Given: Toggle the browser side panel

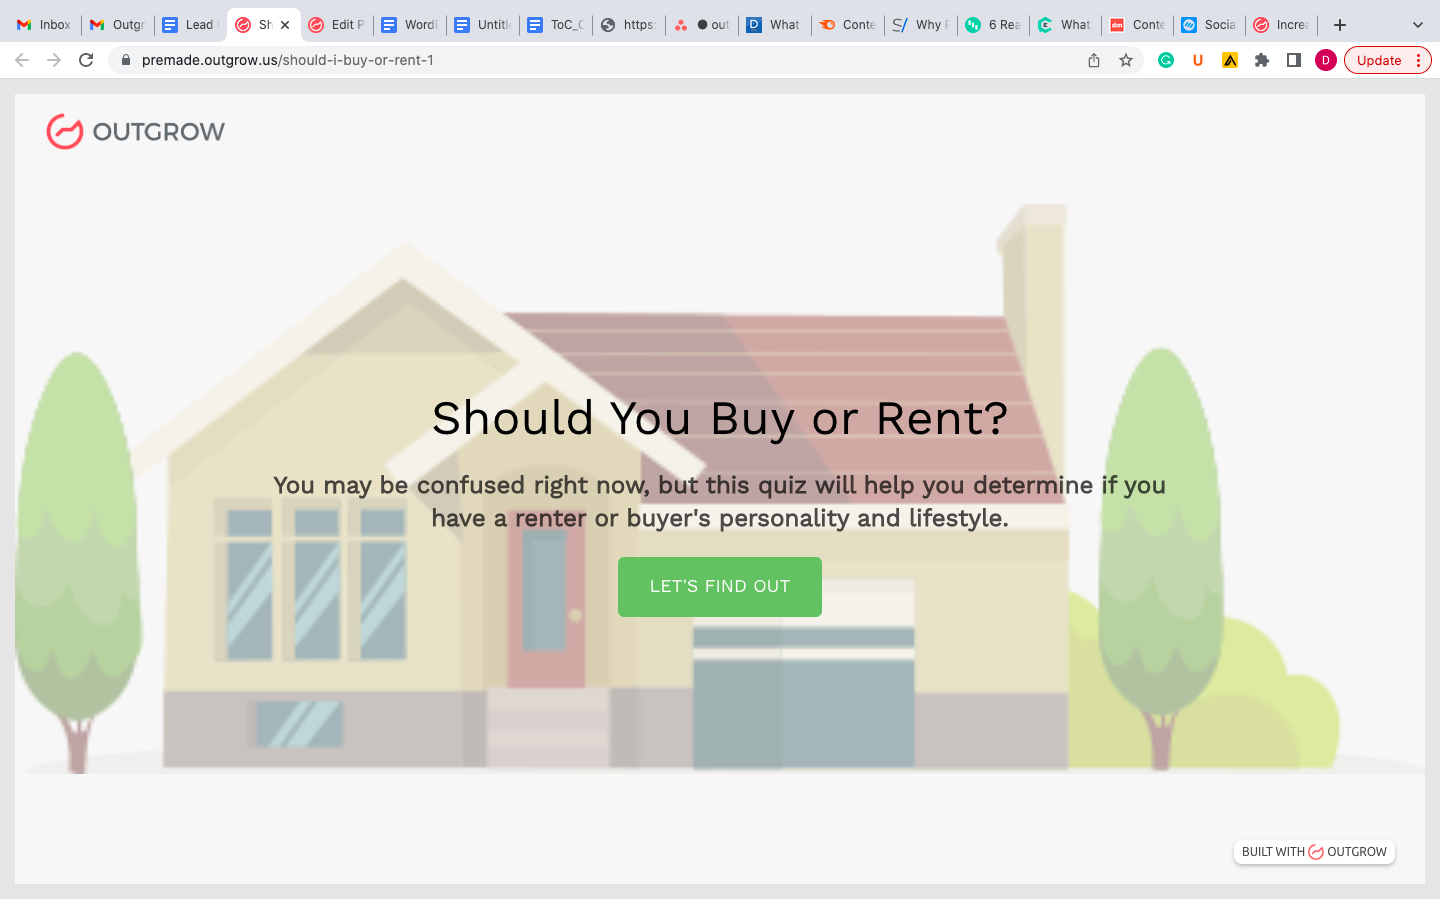Looking at the screenshot, I should pyautogui.click(x=1294, y=60).
